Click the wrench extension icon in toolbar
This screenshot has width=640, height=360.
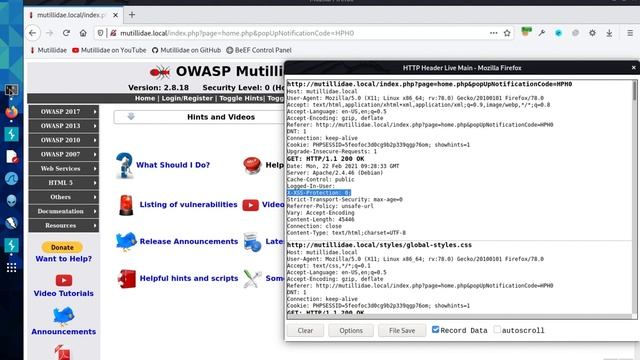tap(542, 33)
